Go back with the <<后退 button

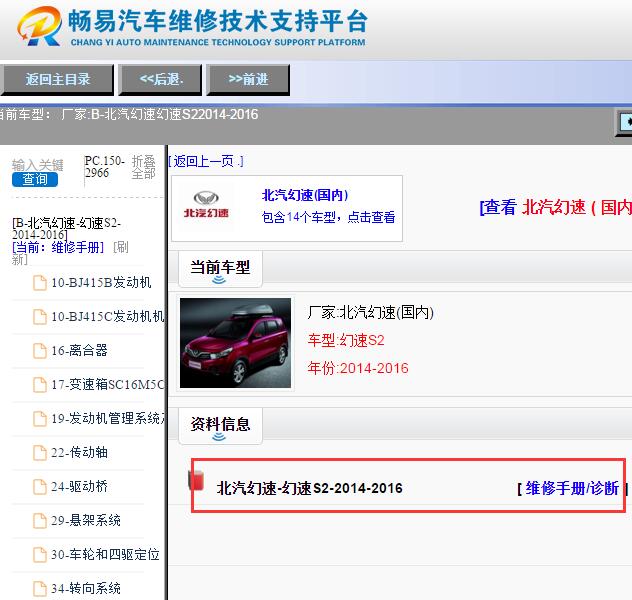pyautogui.click(x=160, y=79)
